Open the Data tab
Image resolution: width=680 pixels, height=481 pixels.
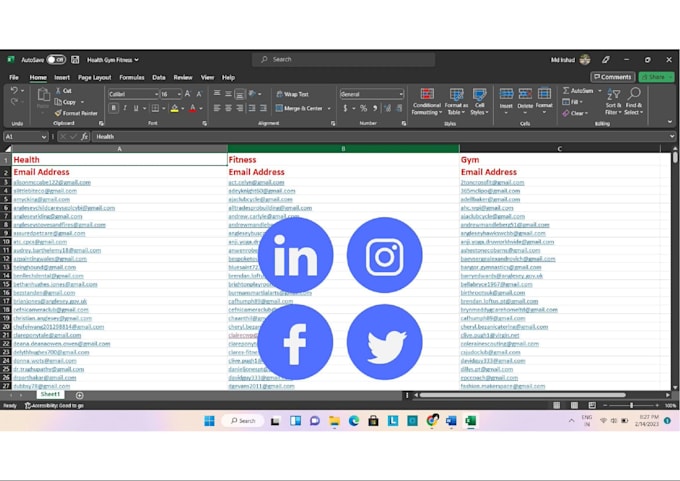159,77
